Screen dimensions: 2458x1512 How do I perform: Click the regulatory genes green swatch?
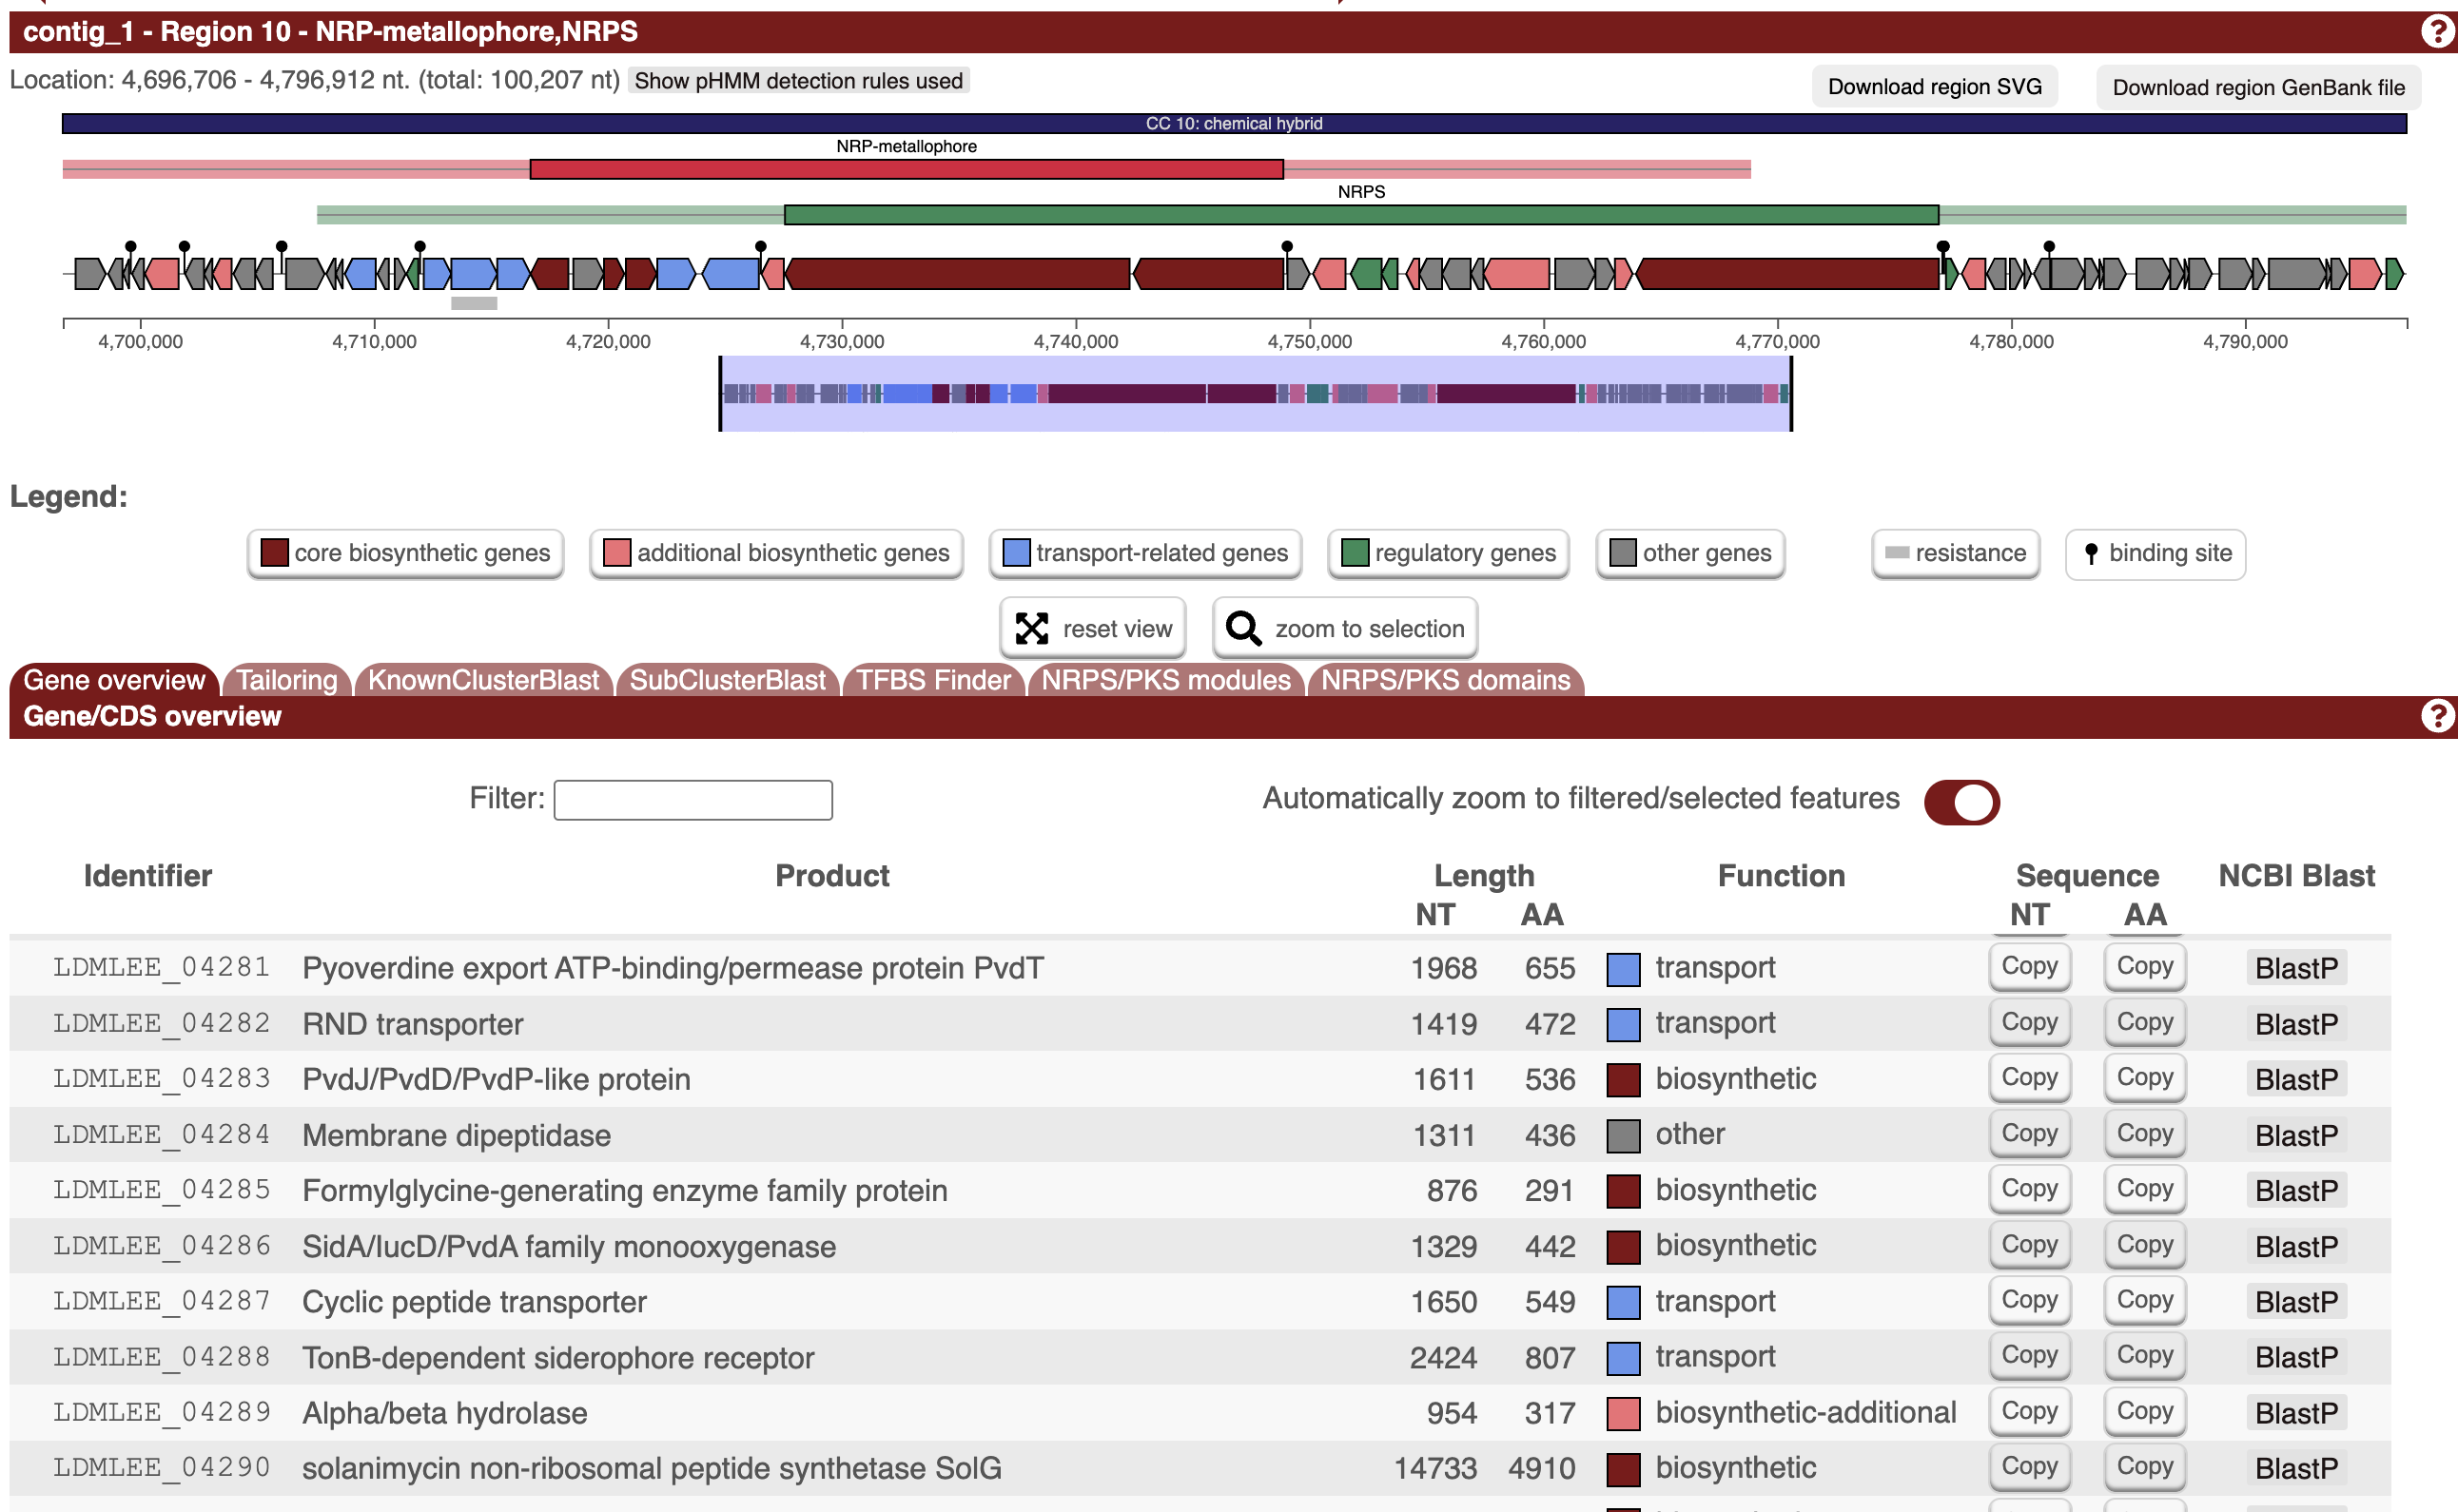(x=1354, y=553)
